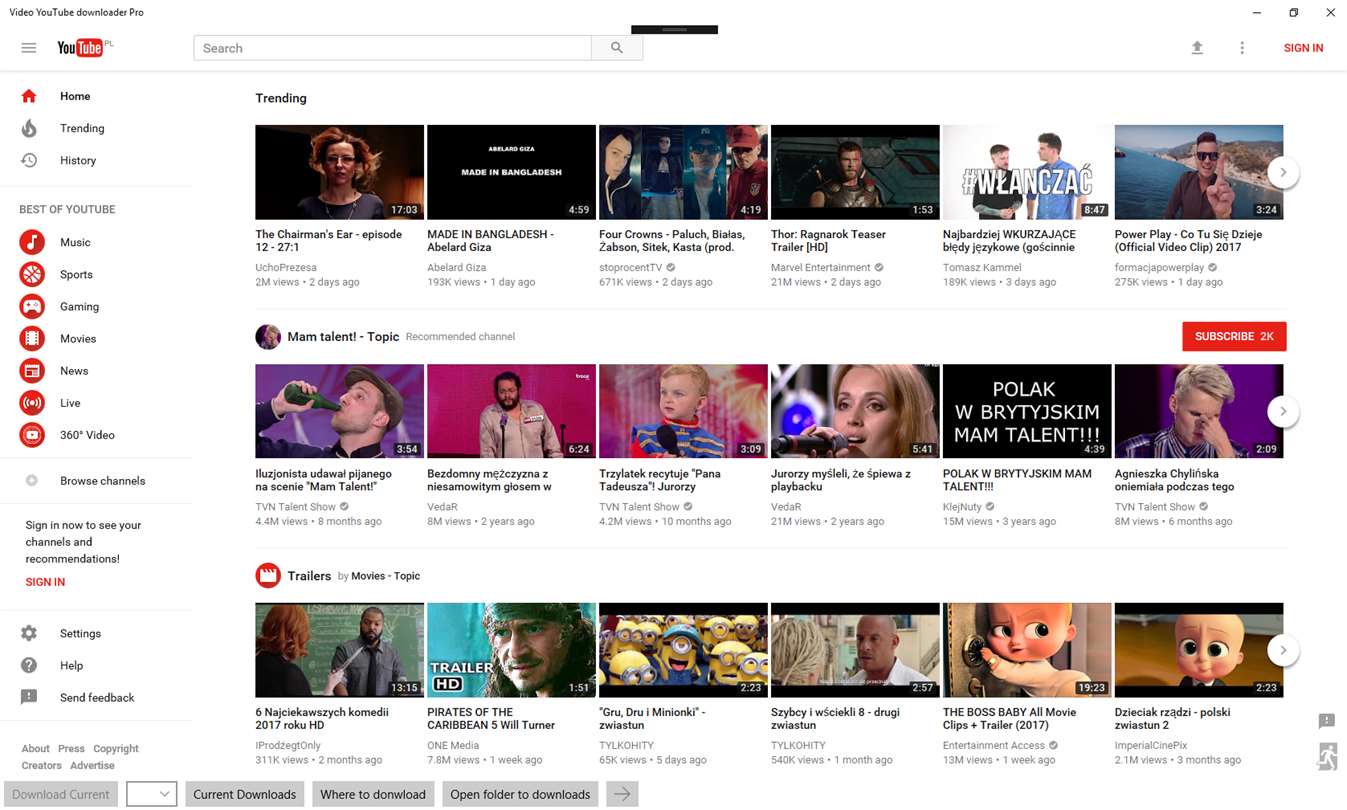The image size is (1347, 810).
Task: Click the exit door icon at bottom right
Action: 1327,757
